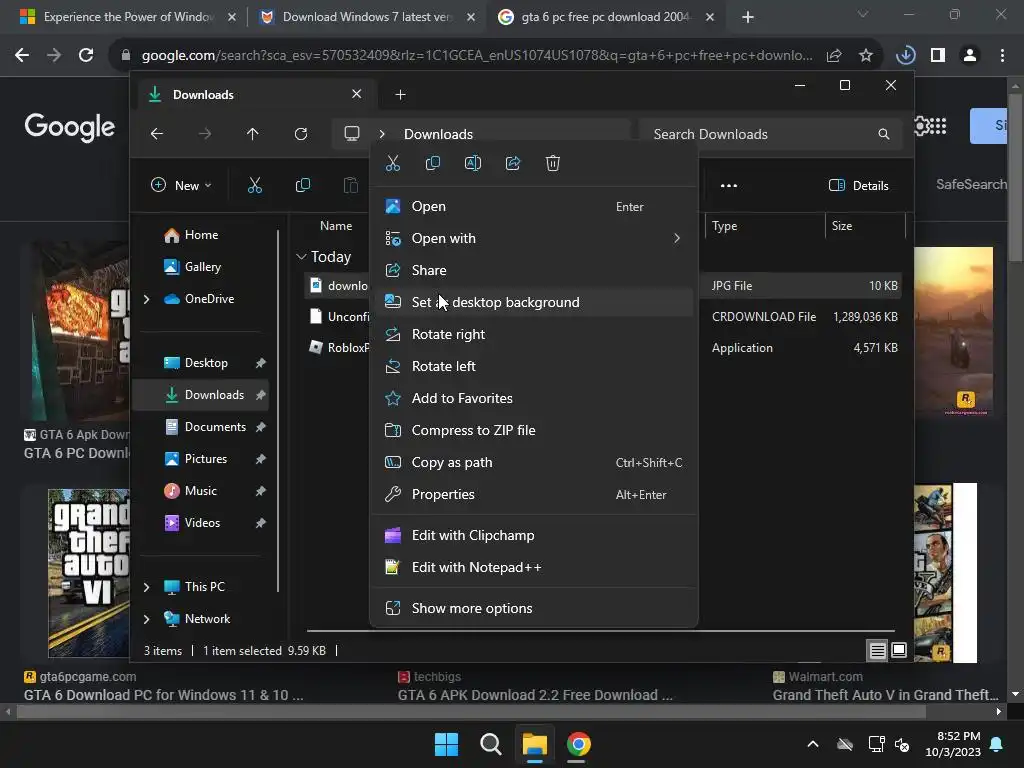Choose Open in the context menu
Screen dimensions: 1024x768
pyautogui.click(x=534, y=206)
